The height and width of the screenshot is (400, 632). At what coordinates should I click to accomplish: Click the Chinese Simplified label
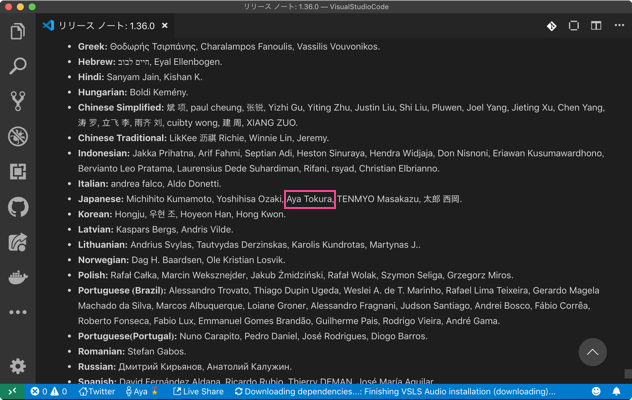tap(121, 108)
